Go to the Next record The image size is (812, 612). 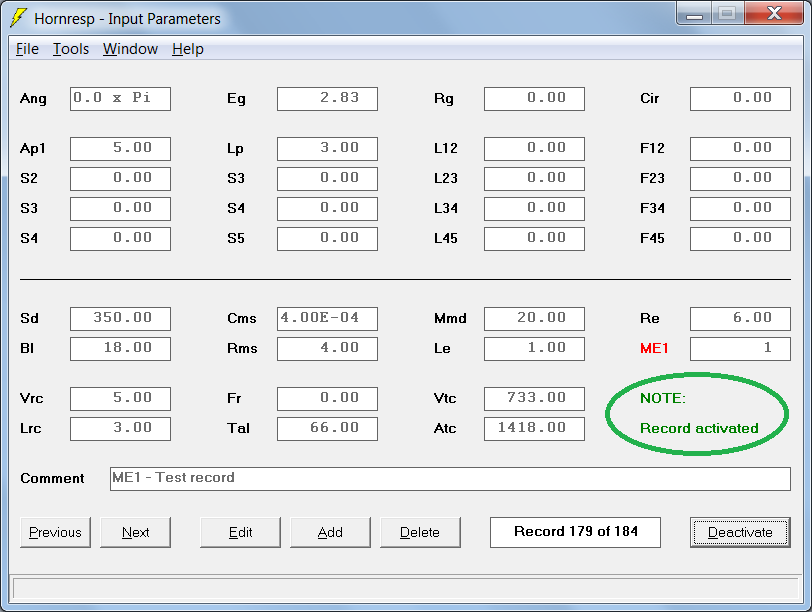coord(135,532)
